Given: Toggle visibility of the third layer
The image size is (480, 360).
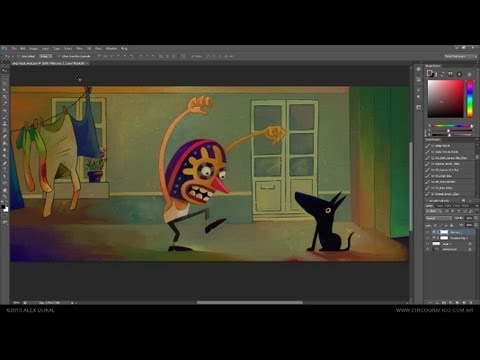Looking at the screenshot, I should coord(428,244).
